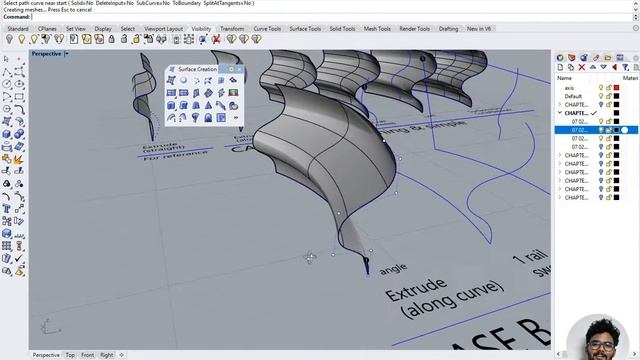640x360 pixels.
Task: Click the red X Points Off icon
Action: (216, 39)
